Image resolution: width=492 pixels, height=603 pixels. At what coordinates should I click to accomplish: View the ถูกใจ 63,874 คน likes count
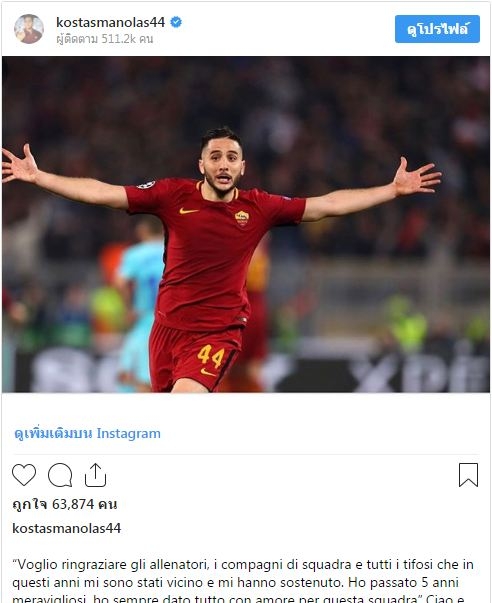pyautogui.click(x=65, y=504)
